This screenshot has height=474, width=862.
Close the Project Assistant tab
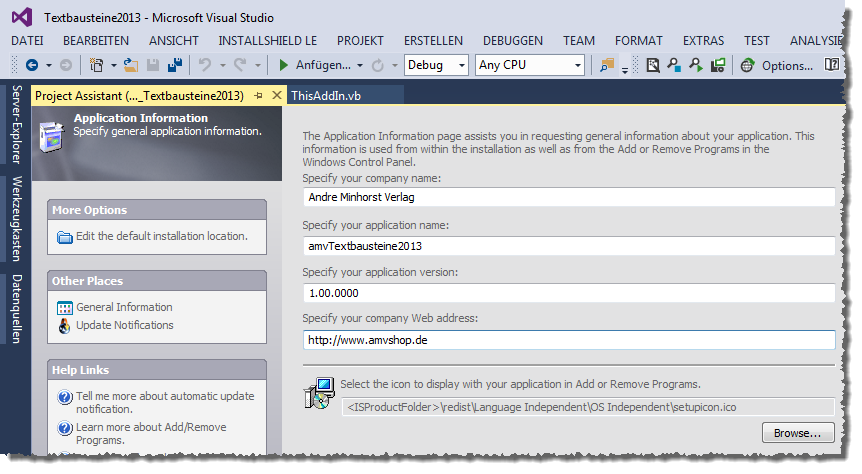point(277,96)
